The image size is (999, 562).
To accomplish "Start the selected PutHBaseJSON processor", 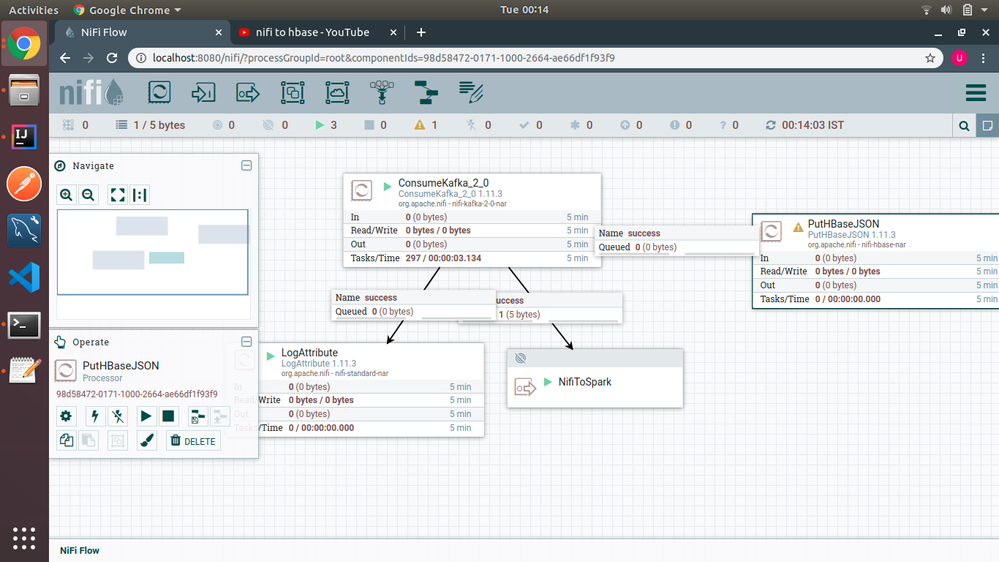I will click(x=146, y=416).
